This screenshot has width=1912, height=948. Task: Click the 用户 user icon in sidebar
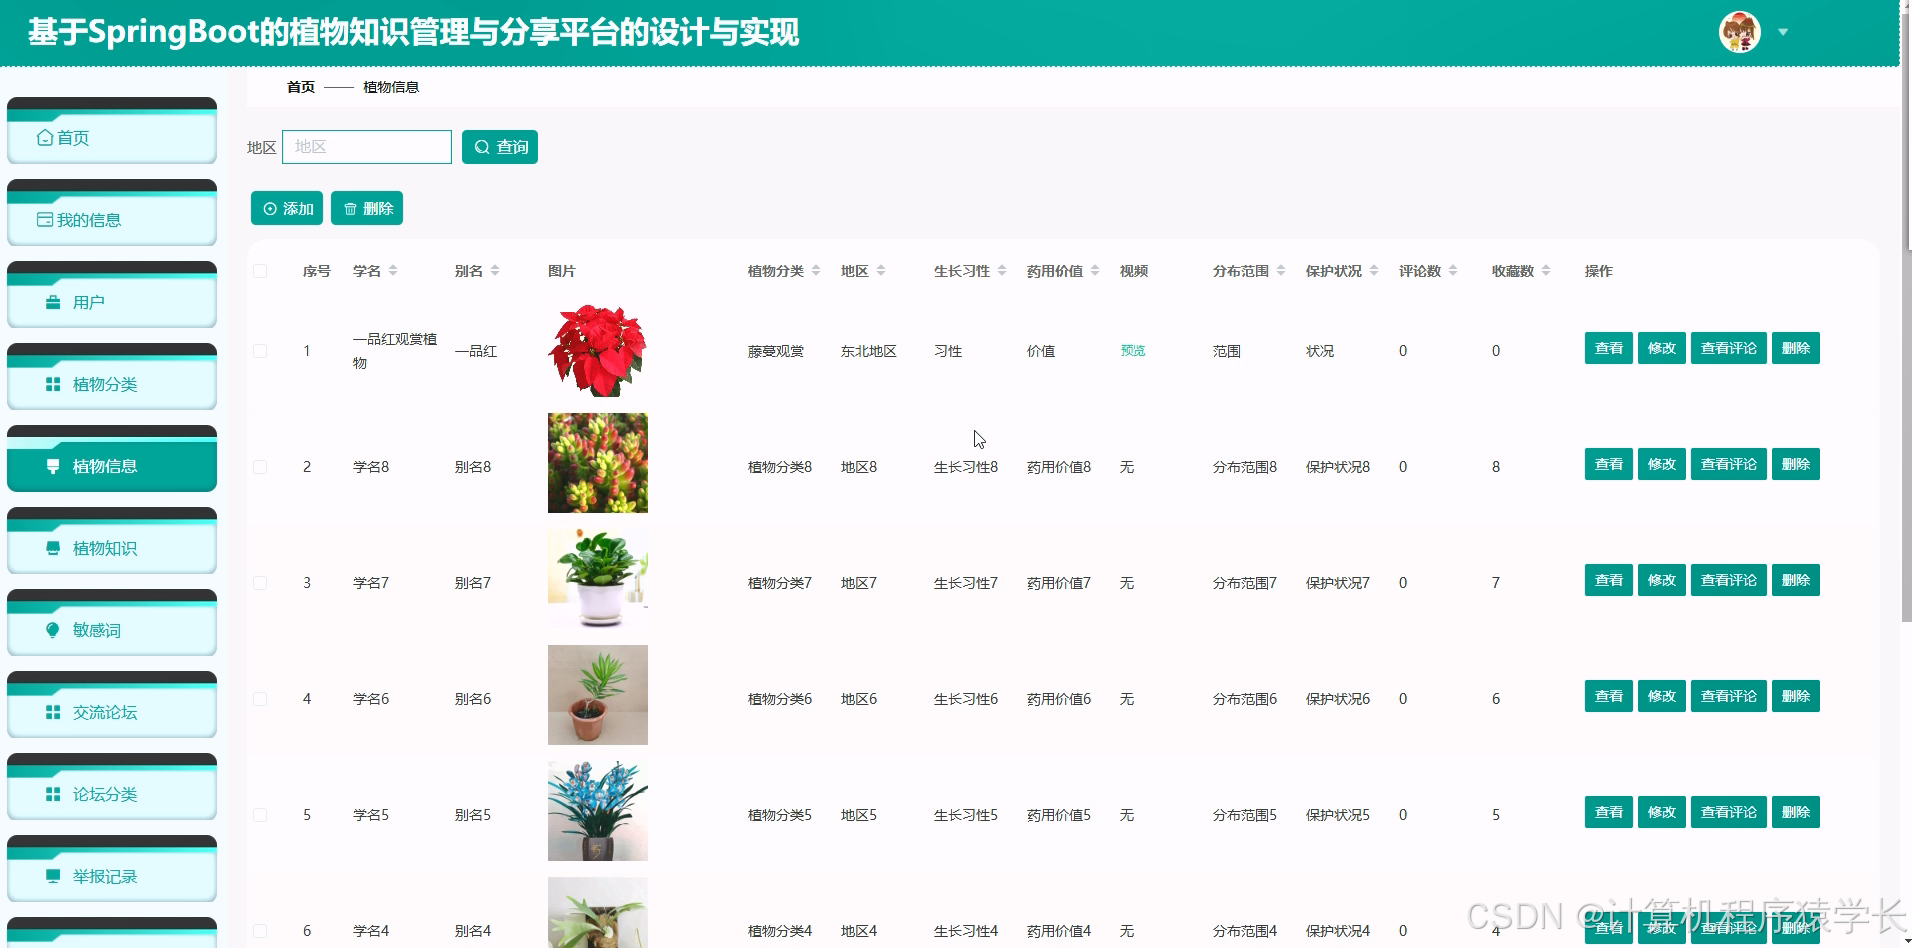(x=53, y=301)
